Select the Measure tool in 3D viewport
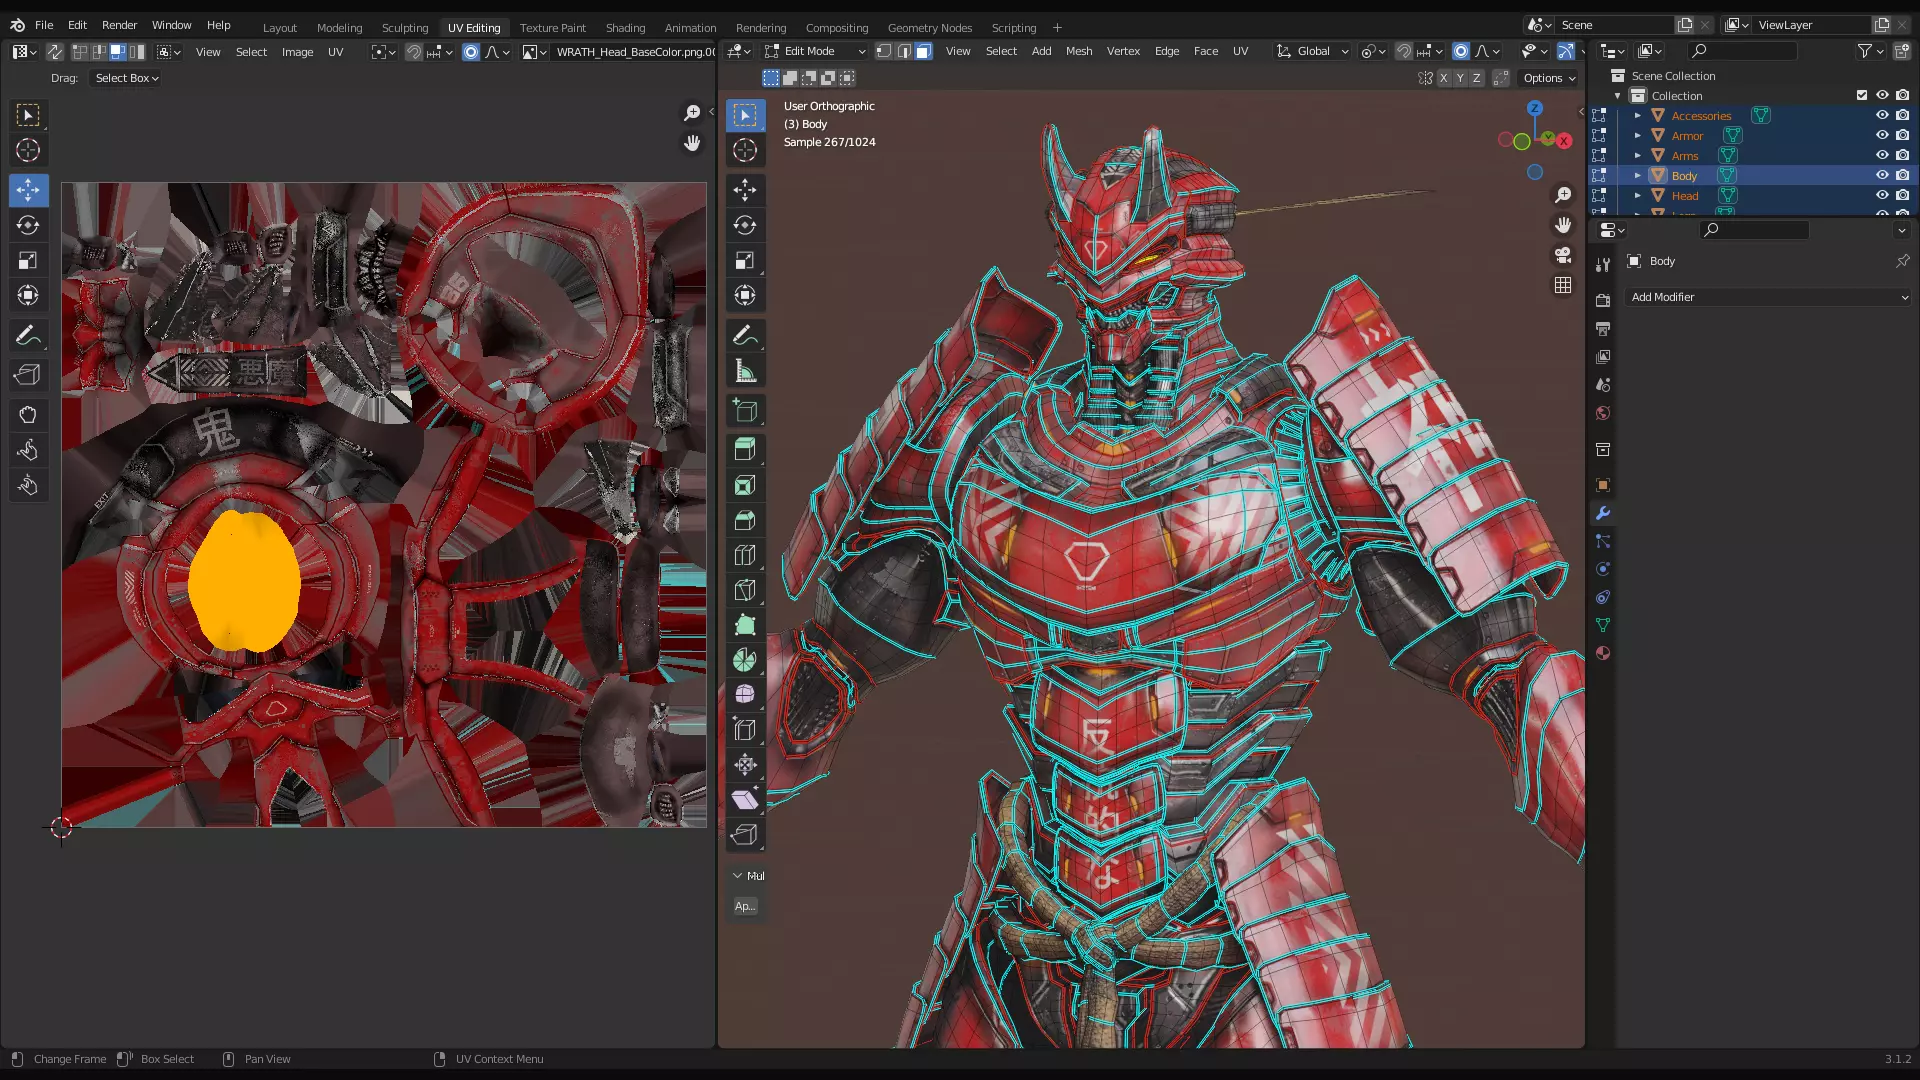The image size is (1920, 1080). coord(745,371)
